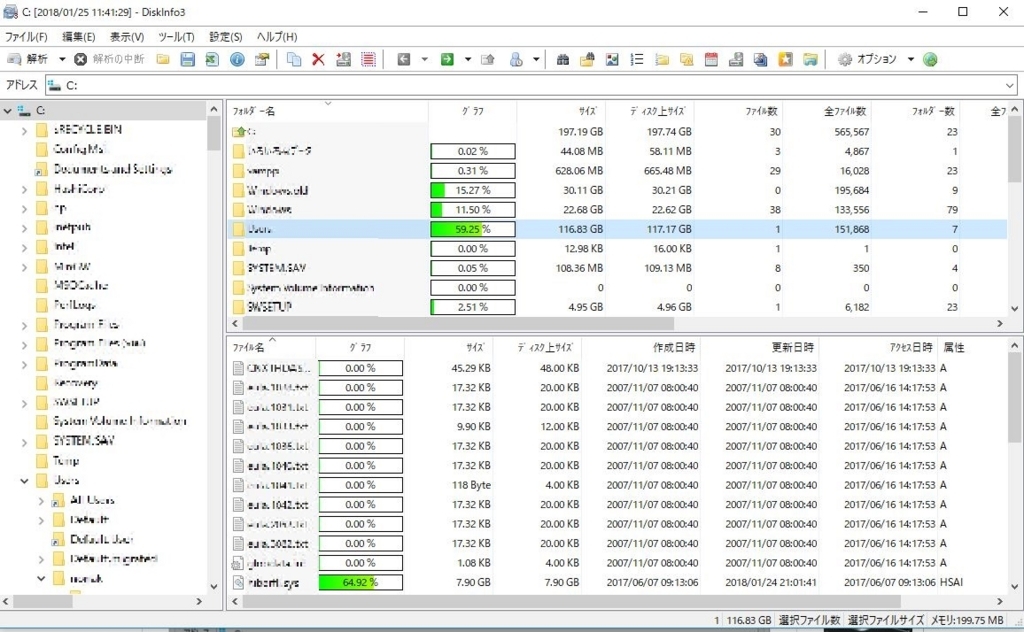Open the ツール(T) menu
1024x632 pixels.
point(176,37)
